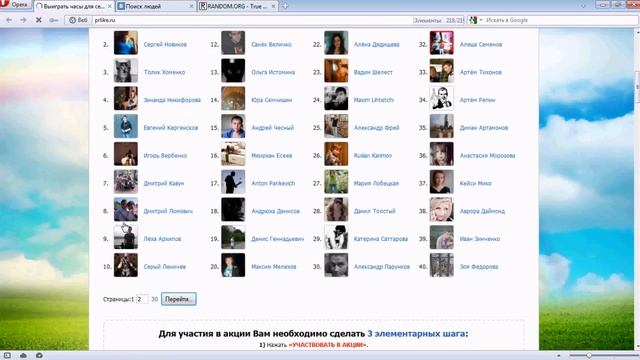The height and width of the screenshot is (360, 640).
Task: Click page number 30 link in pagination
Action: [x=154, y=299]
